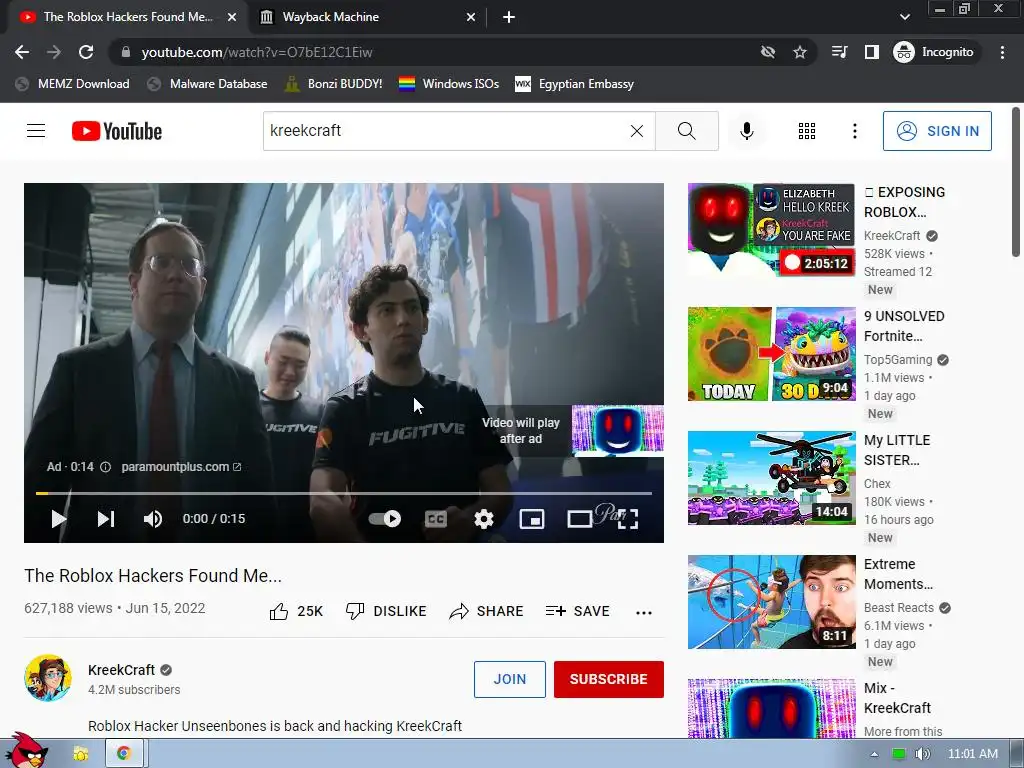Open the MEMZ Download bookmark
This screenshot has width=1024, height=768.
coord(72,84)
